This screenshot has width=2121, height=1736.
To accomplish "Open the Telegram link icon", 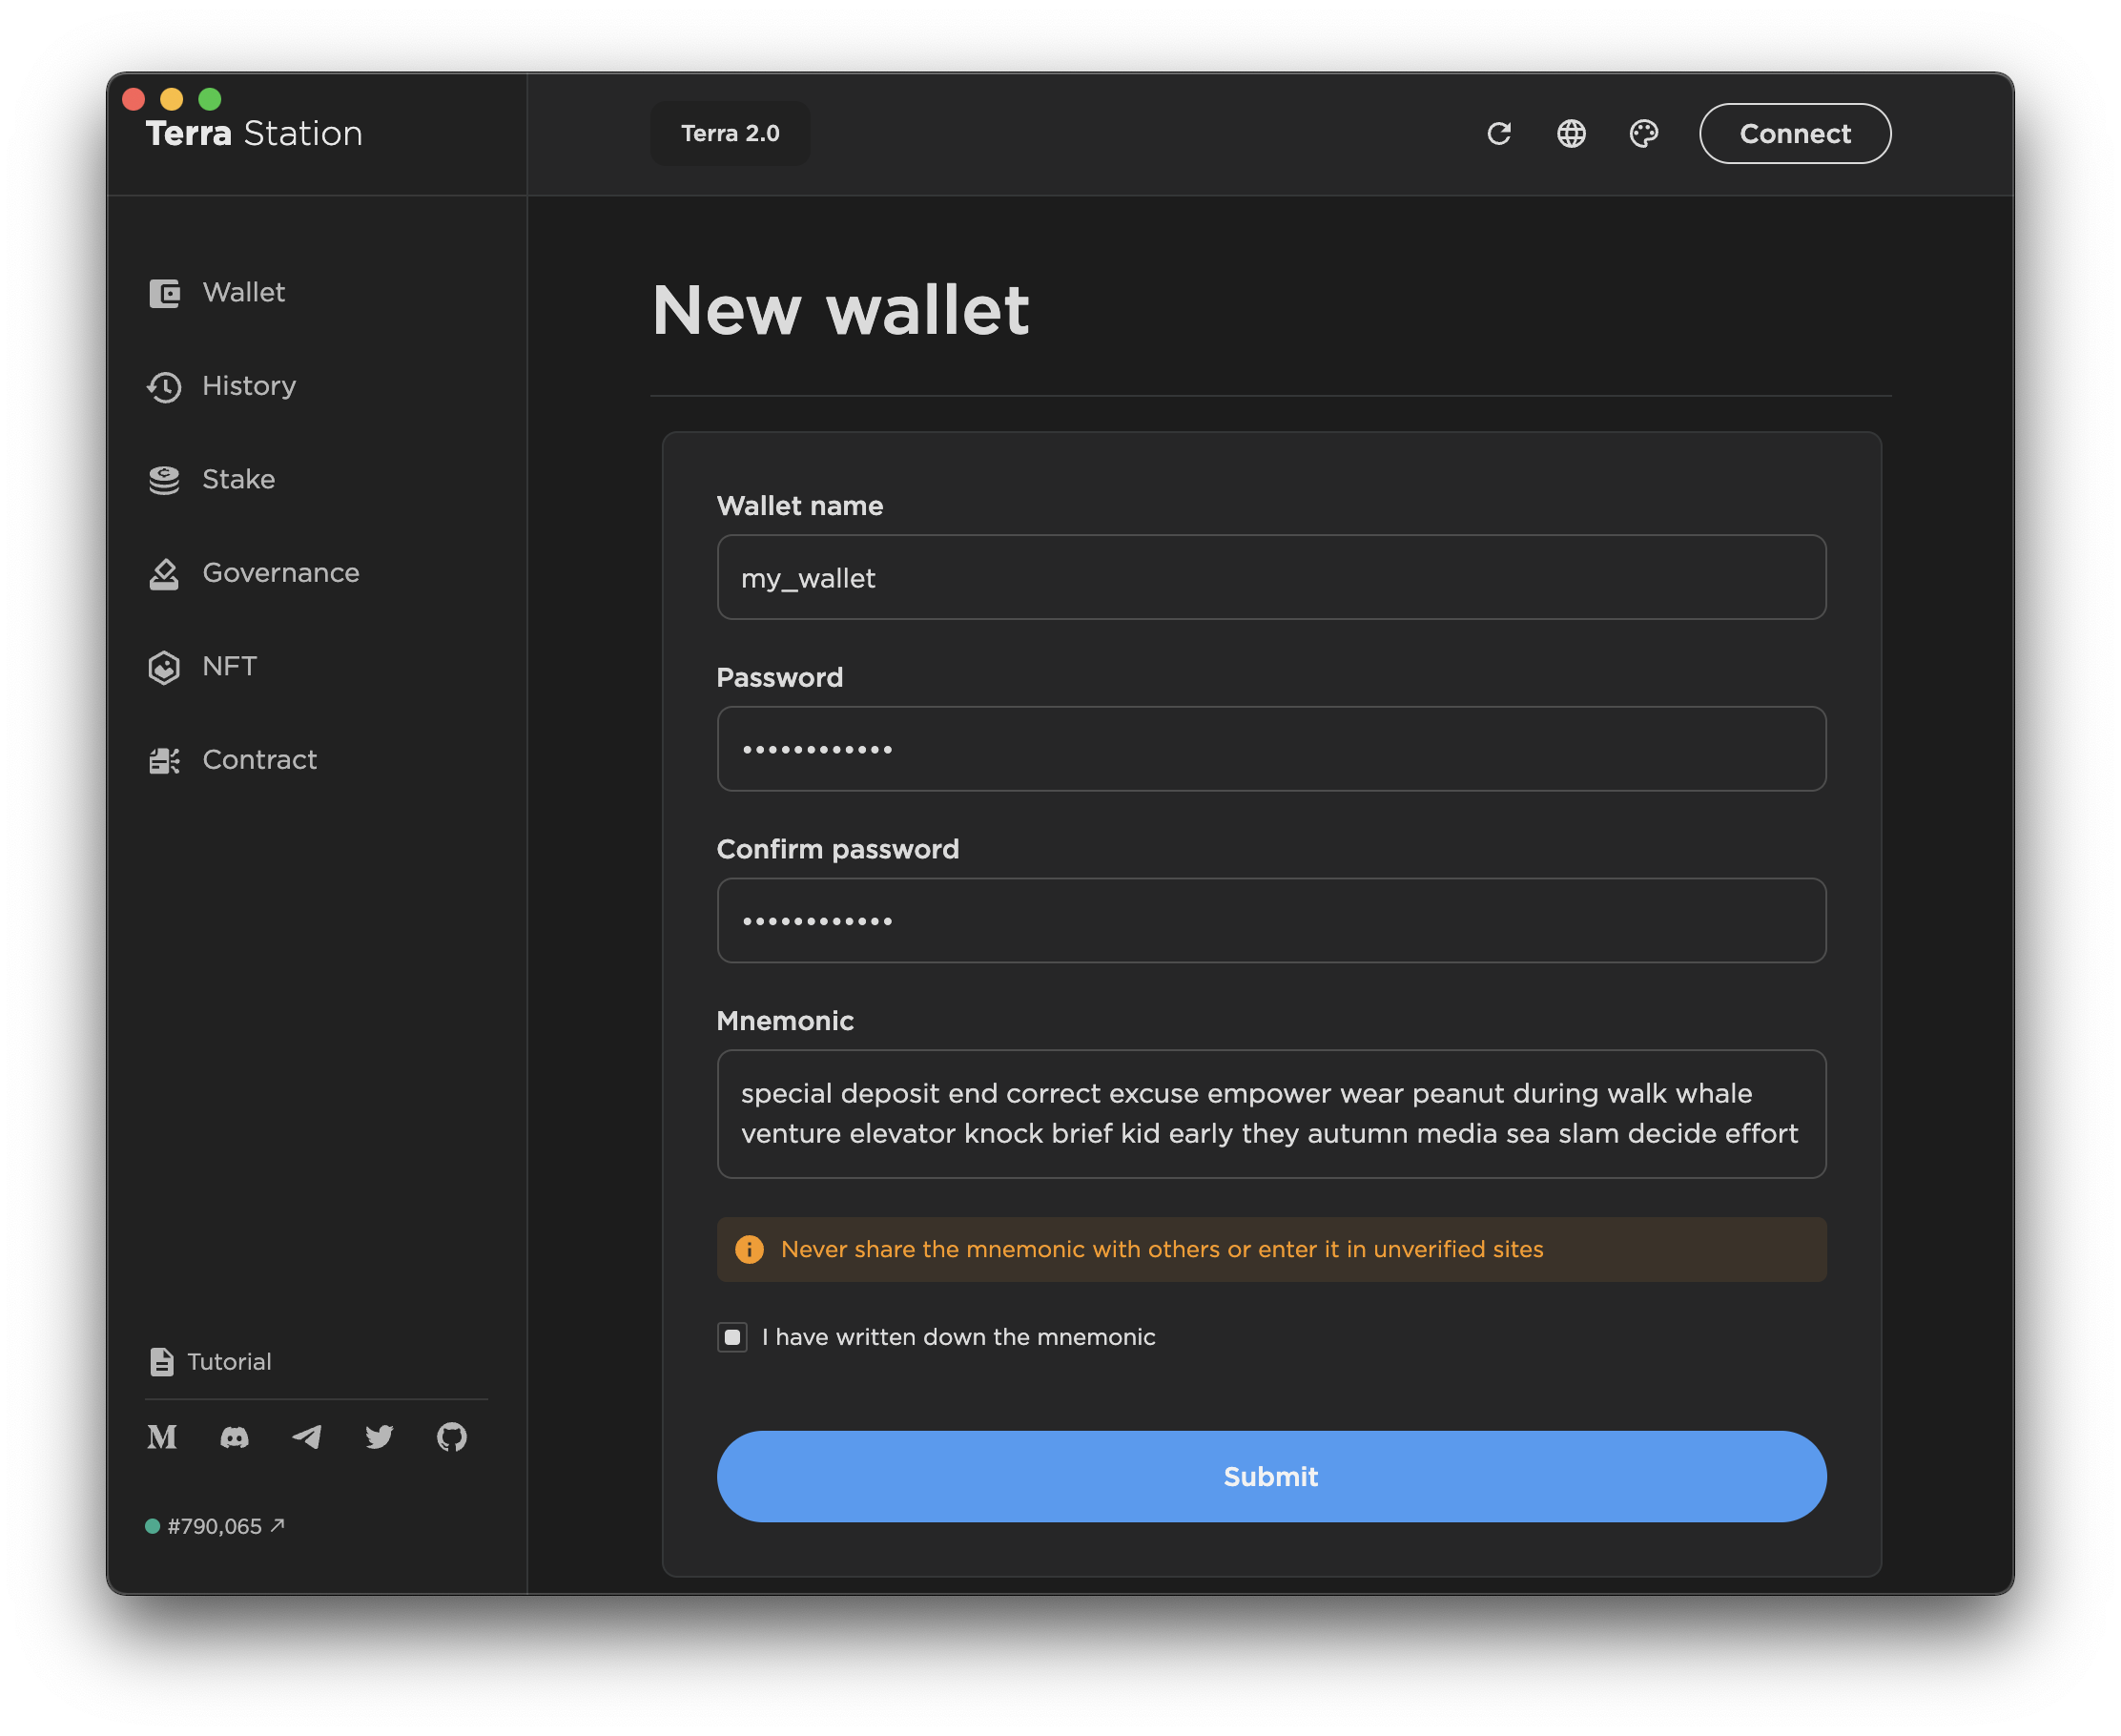I will click(x=307, y=1437).
